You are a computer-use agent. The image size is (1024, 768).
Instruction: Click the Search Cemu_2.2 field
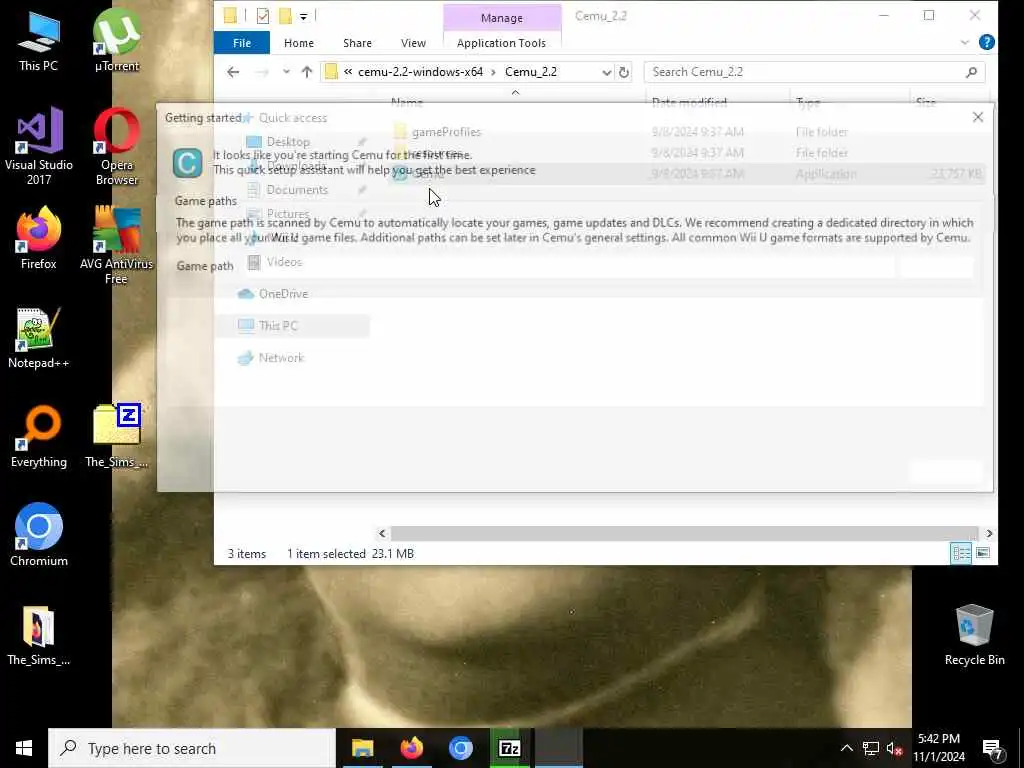coord(814,72)
